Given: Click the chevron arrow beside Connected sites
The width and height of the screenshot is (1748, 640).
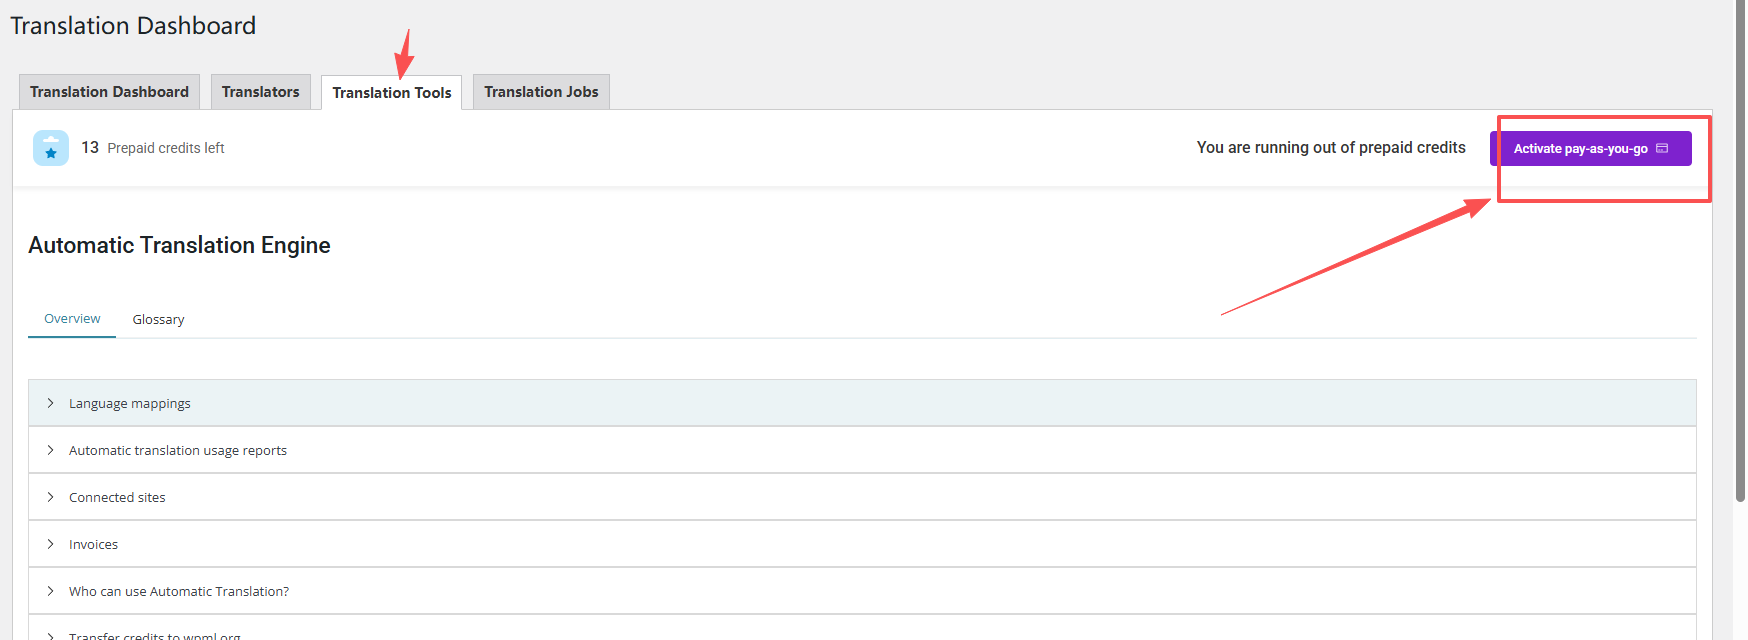Looking at the screenshot, I should tap(50, 497).
